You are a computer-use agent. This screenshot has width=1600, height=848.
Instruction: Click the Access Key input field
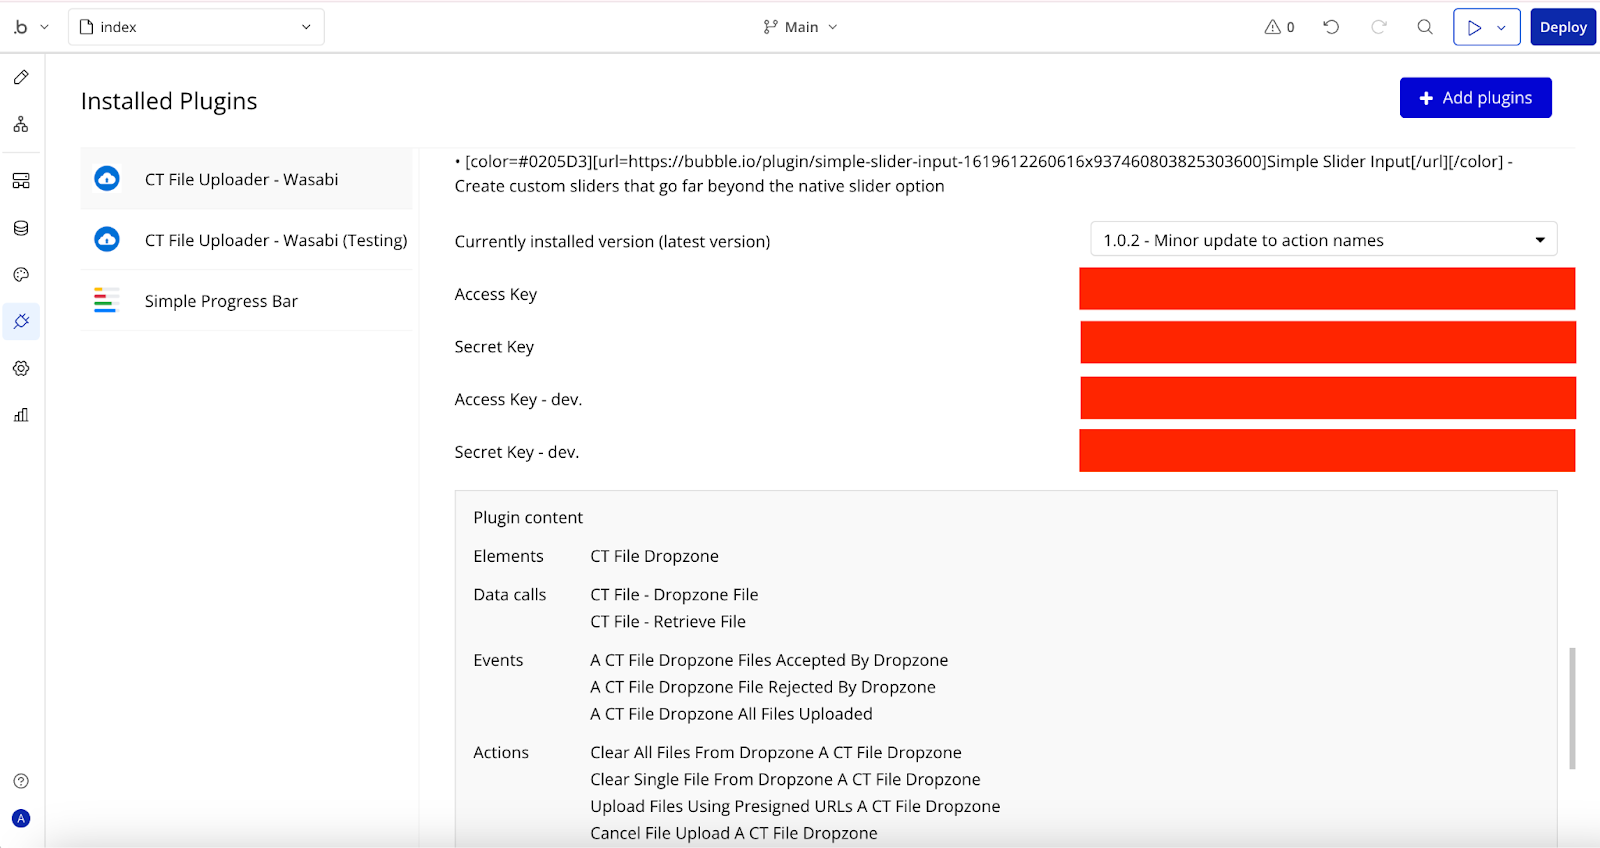(1327, 289)
